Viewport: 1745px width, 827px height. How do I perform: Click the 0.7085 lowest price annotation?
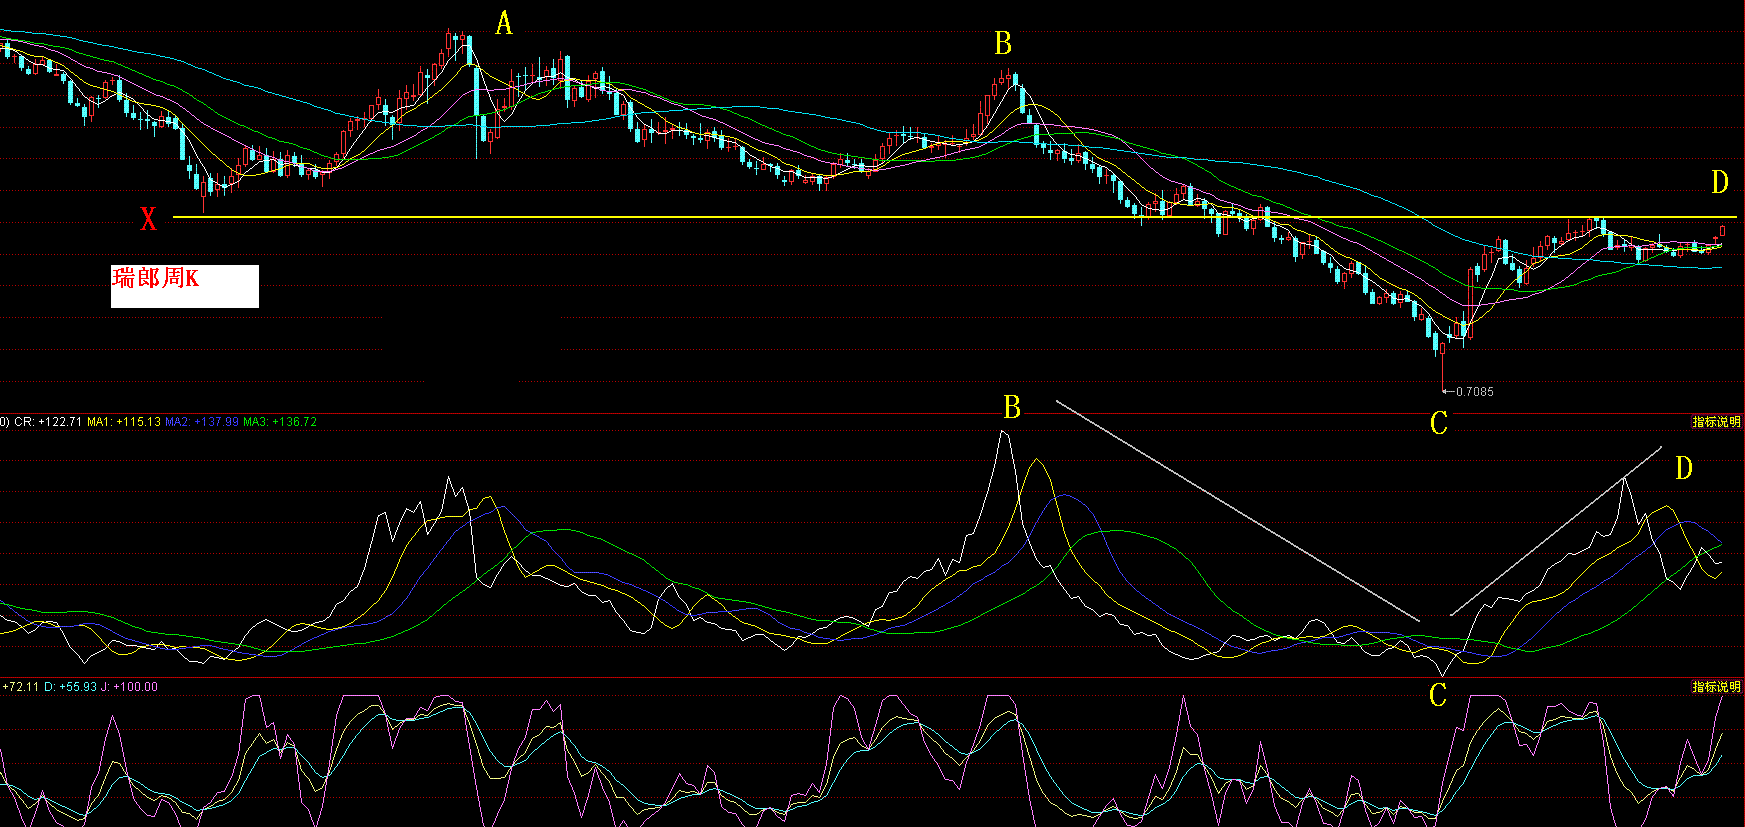click(1474, 392)
